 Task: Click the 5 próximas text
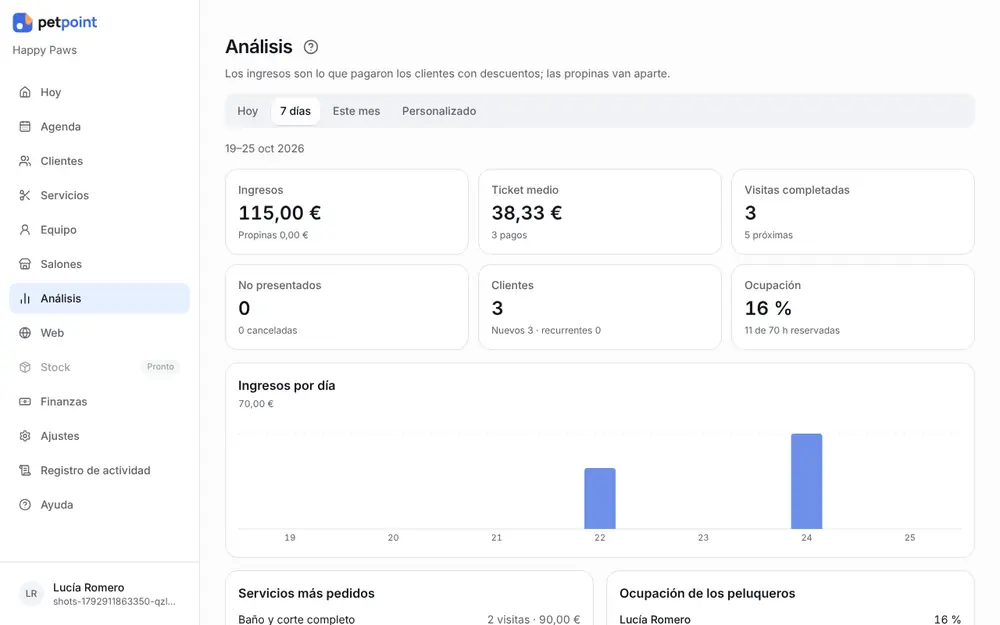click(768, 235)
